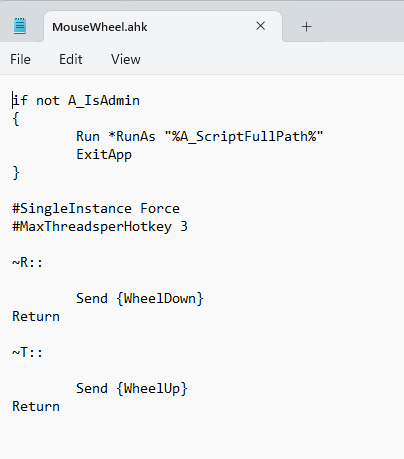
Task: Click the #SingleInstance Force directive
Action: tap(96, 209)
